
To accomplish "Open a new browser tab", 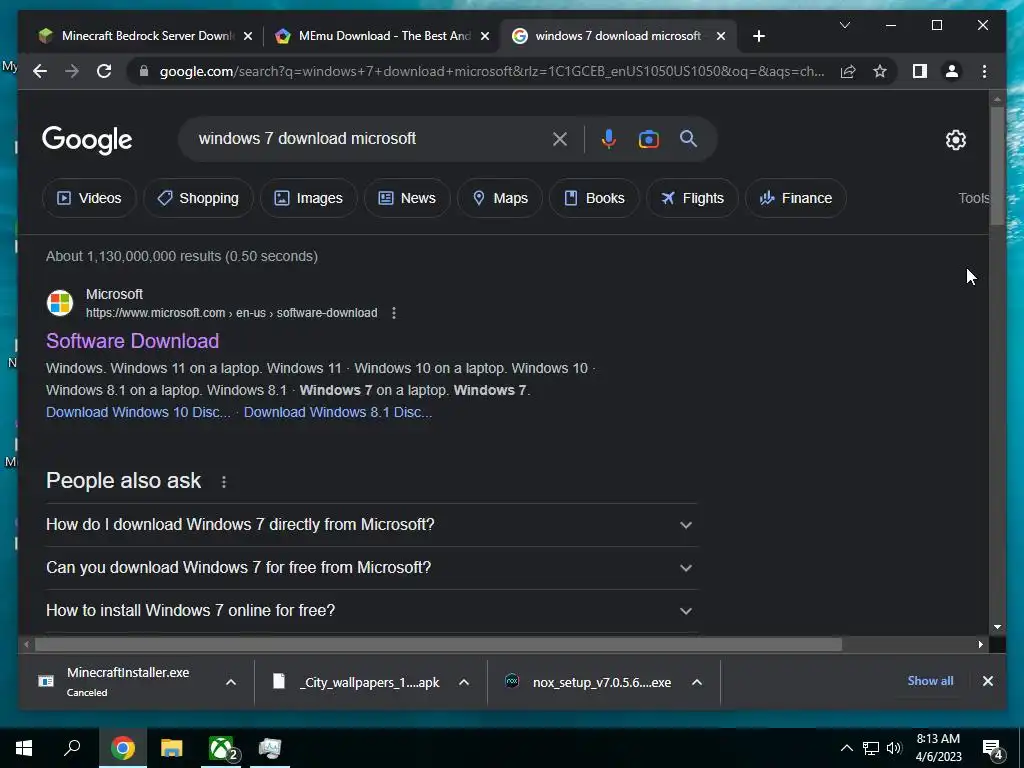I will (758, 36).
